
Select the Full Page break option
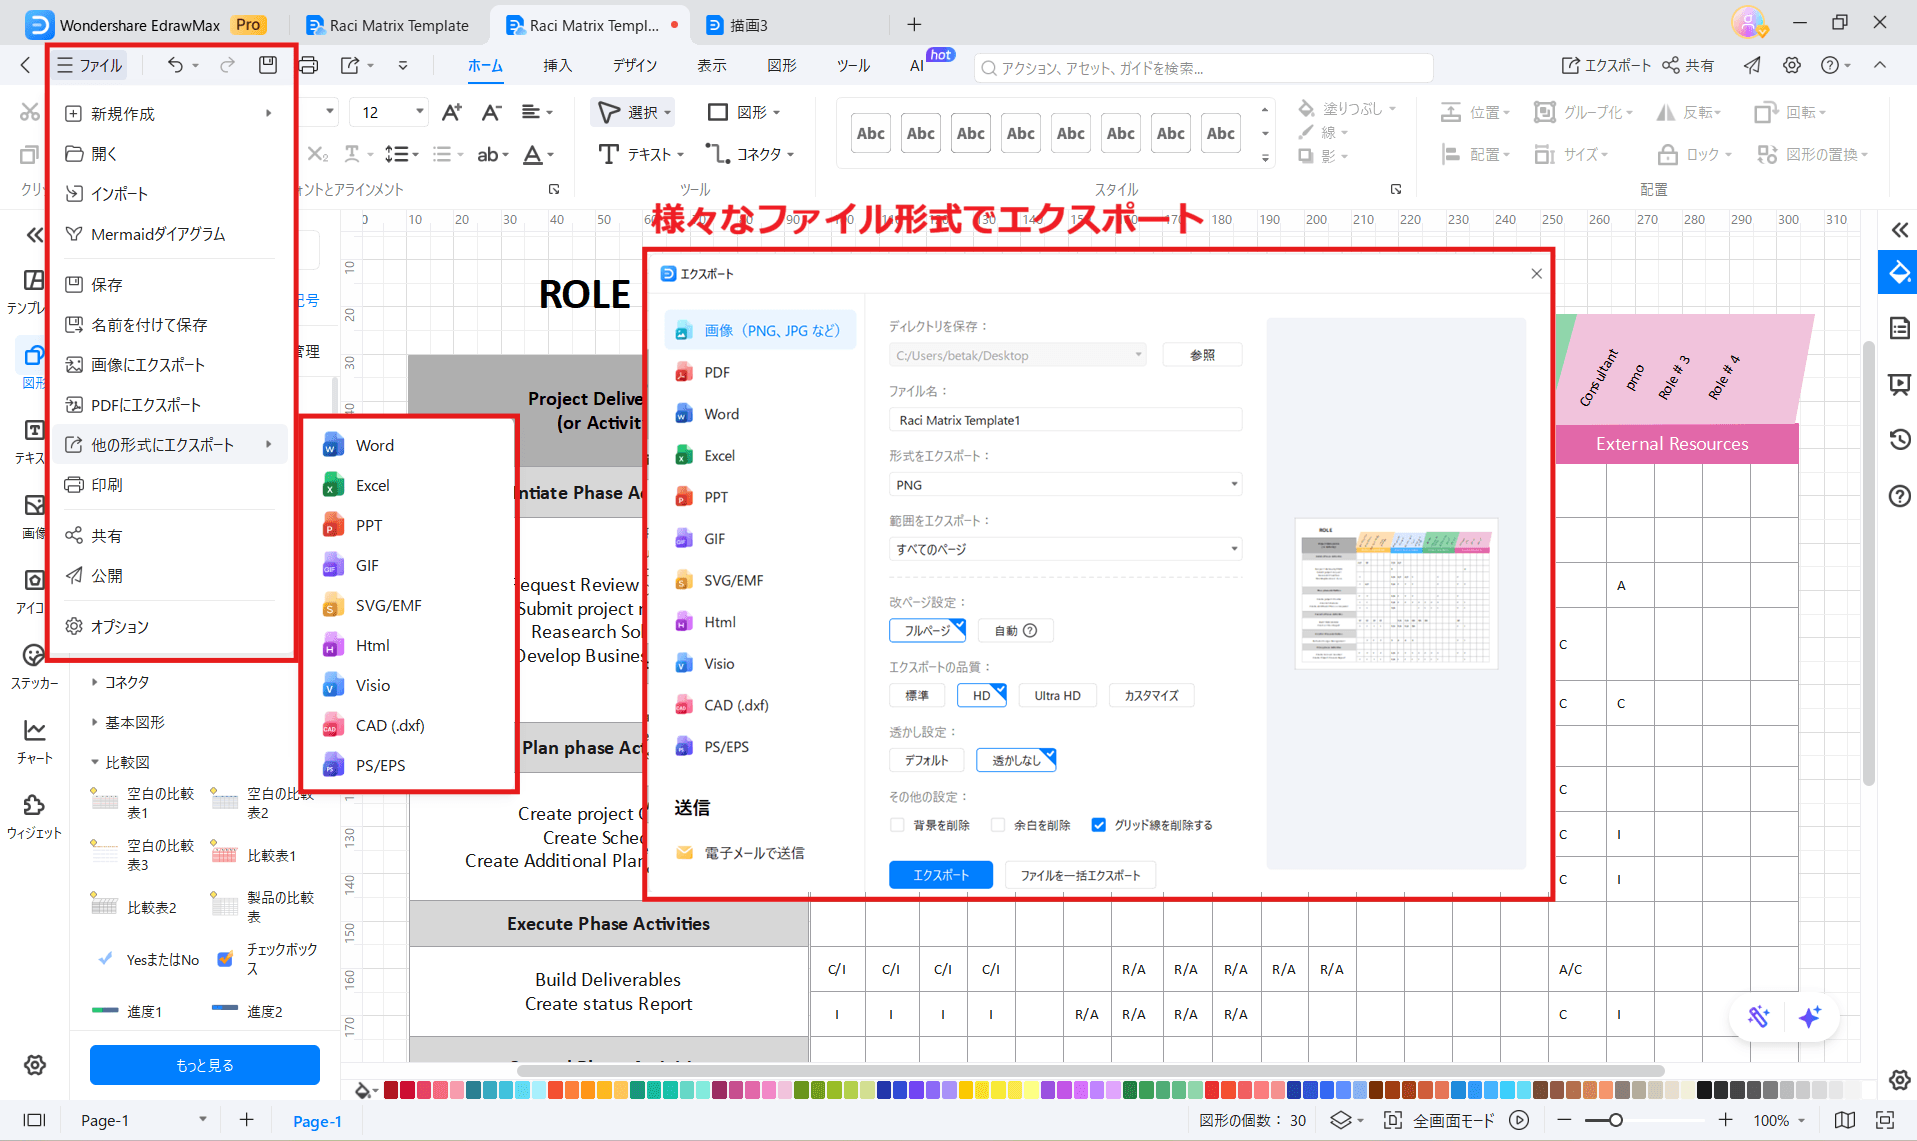(927, 630)
